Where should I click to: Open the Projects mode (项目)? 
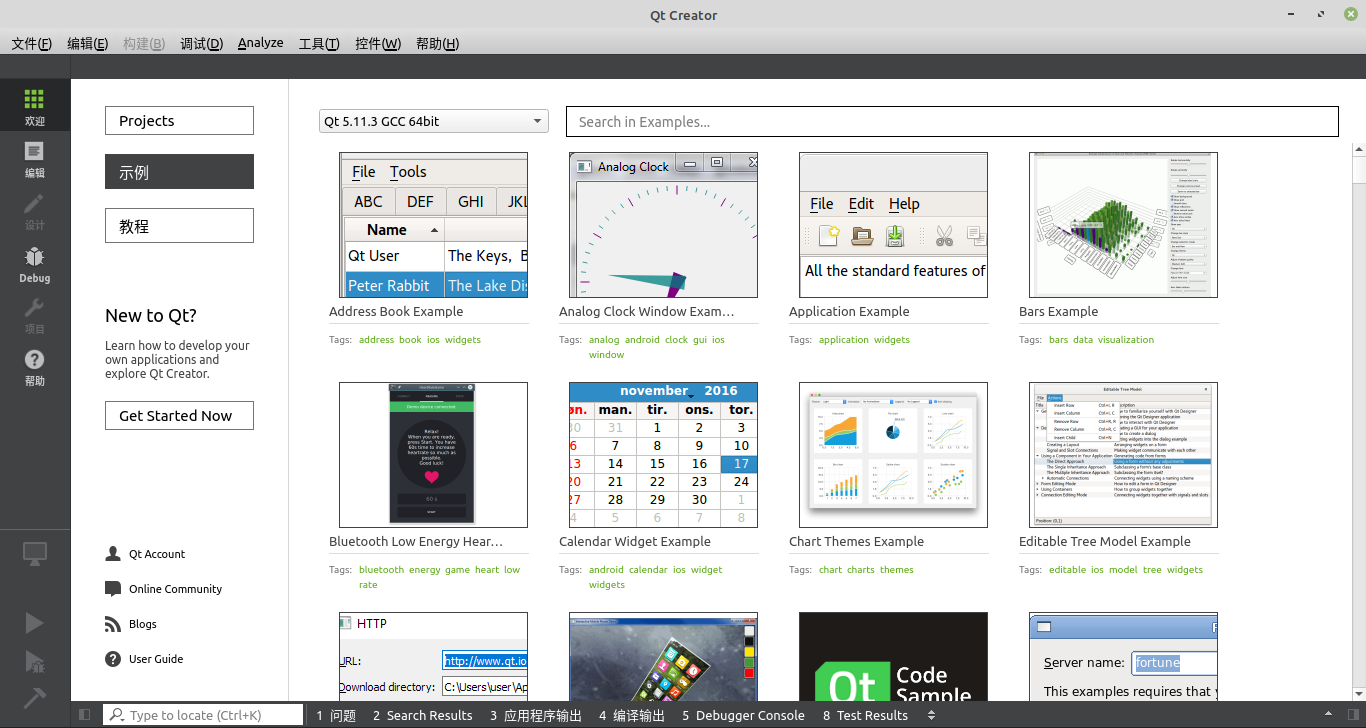35,316
